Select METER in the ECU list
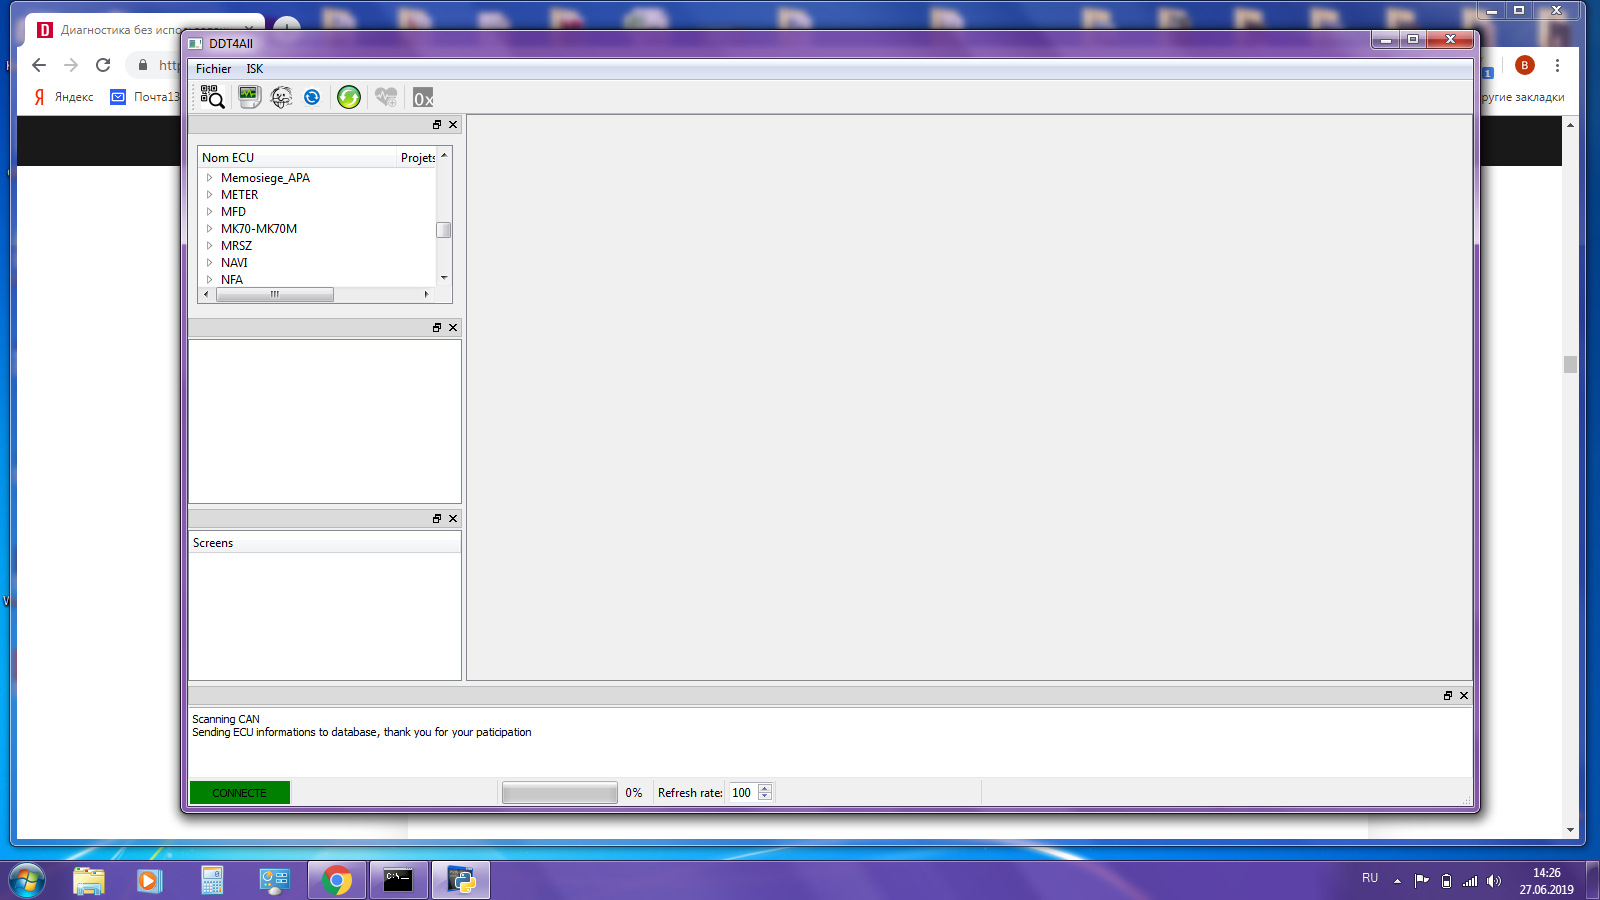Image resolution: width=1600 pixels, height=900 pixels. click(x=239, y=195)
